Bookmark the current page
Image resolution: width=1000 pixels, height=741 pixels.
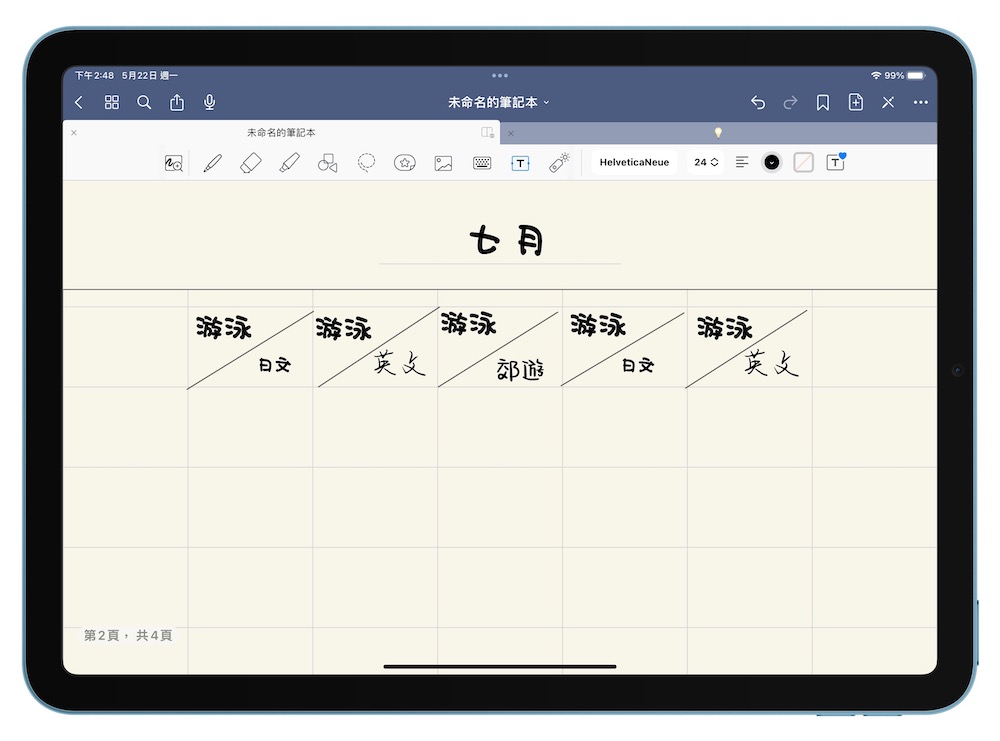pos(823,102)
